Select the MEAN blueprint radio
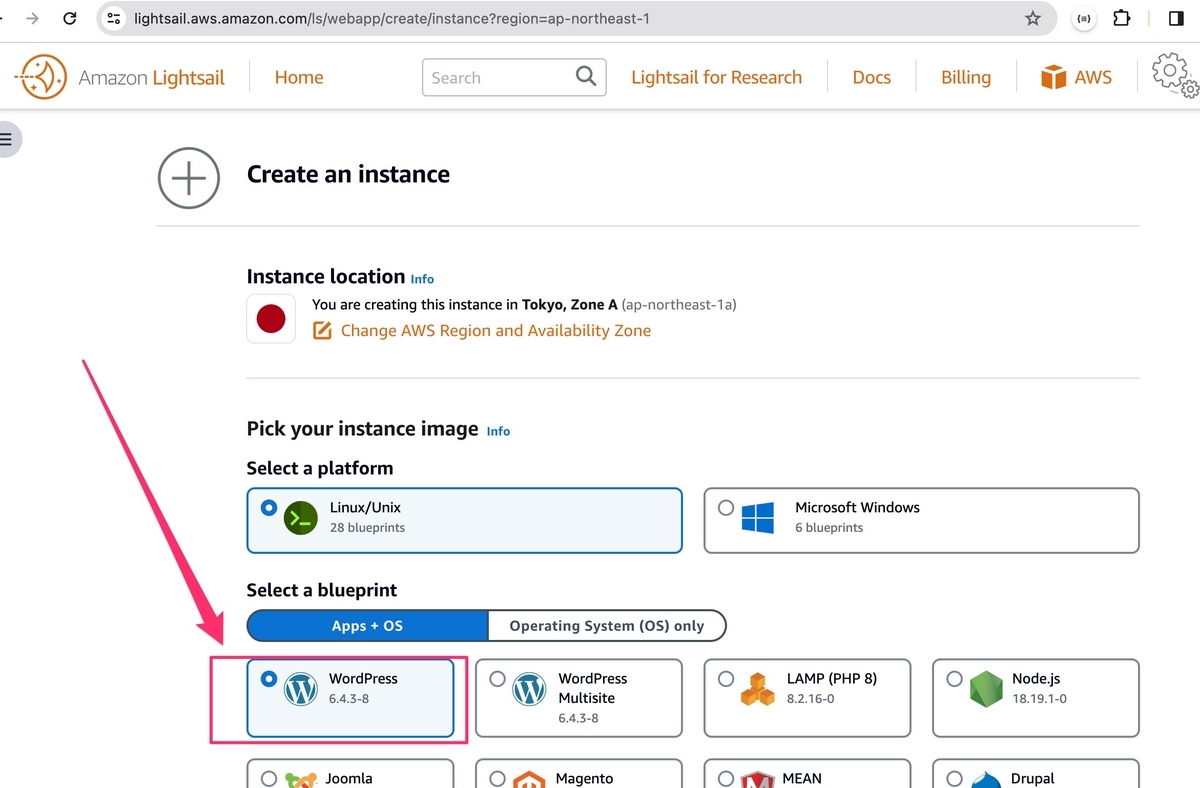Image resolution: width=1200 pixels, height=788 pixels. (726, 779)
